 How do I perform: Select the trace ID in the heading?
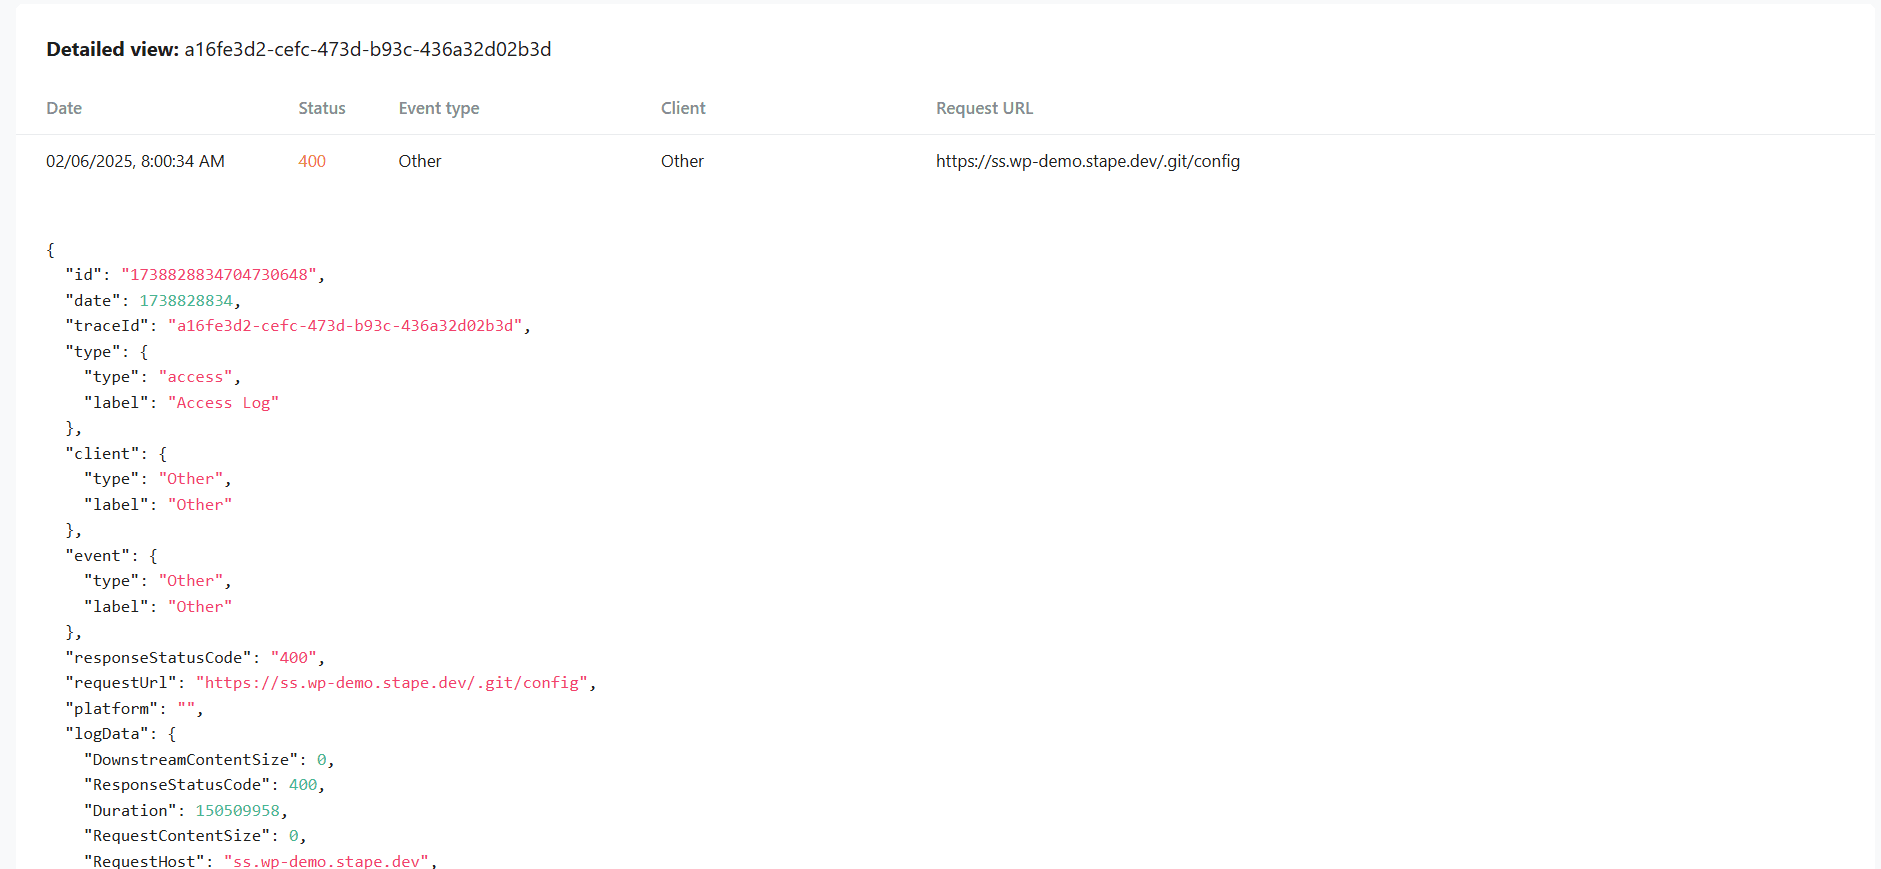(x=368, y=49)
